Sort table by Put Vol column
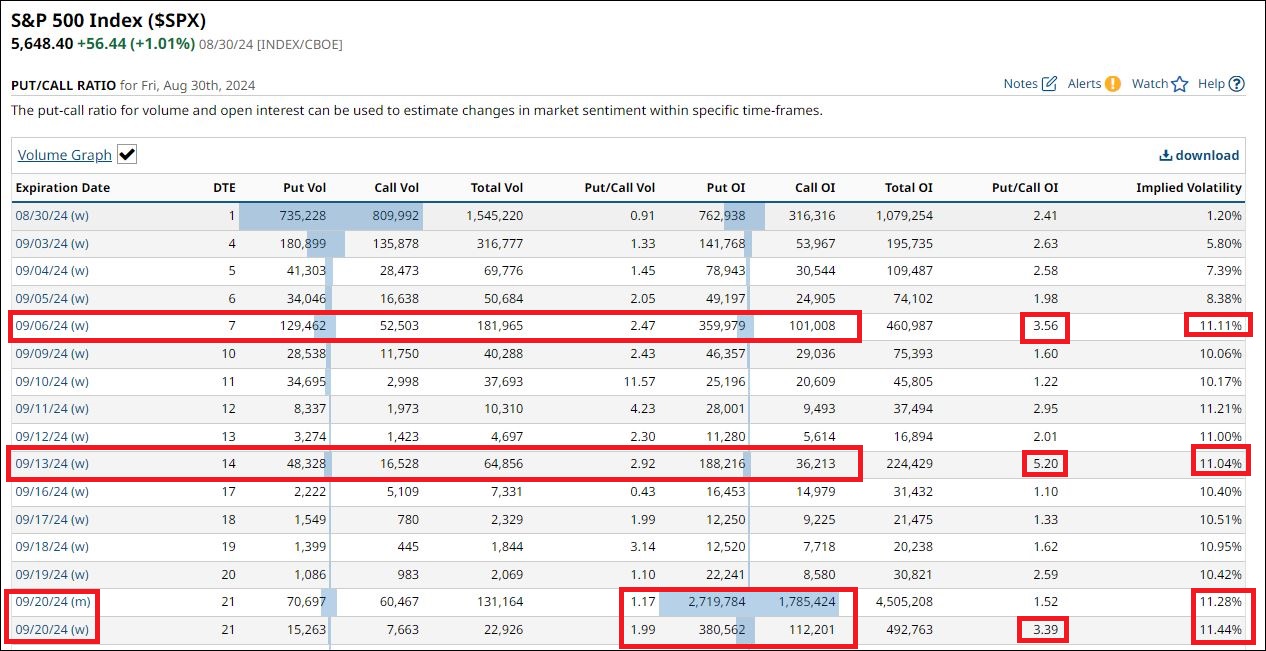1266x651 pixels. point(304,188)
